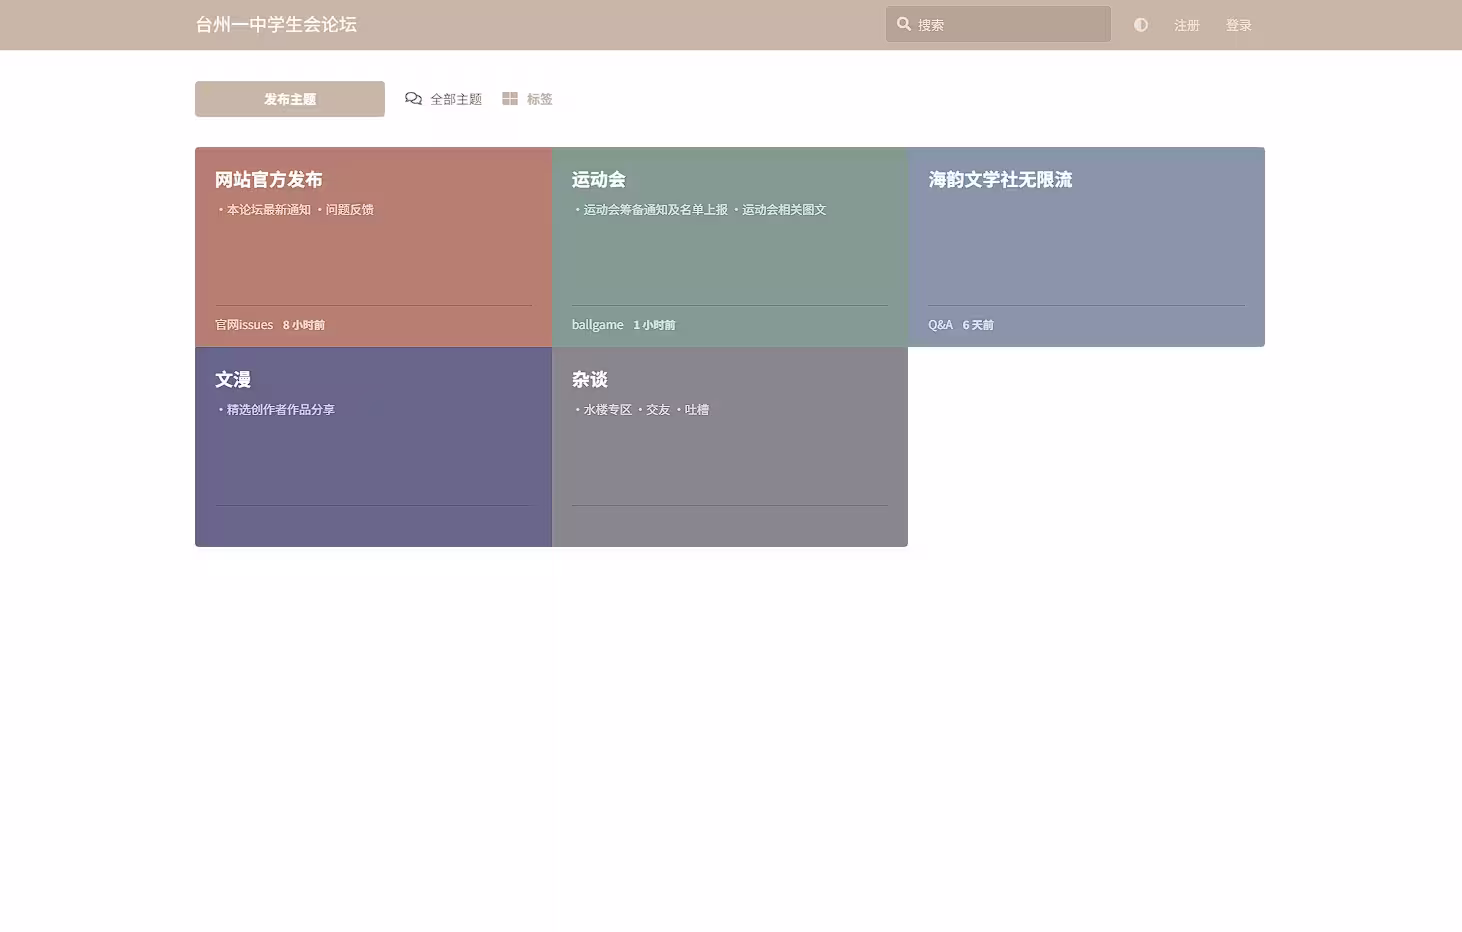
Task: Click the 登录 login link
Action: pos(1239,25)
